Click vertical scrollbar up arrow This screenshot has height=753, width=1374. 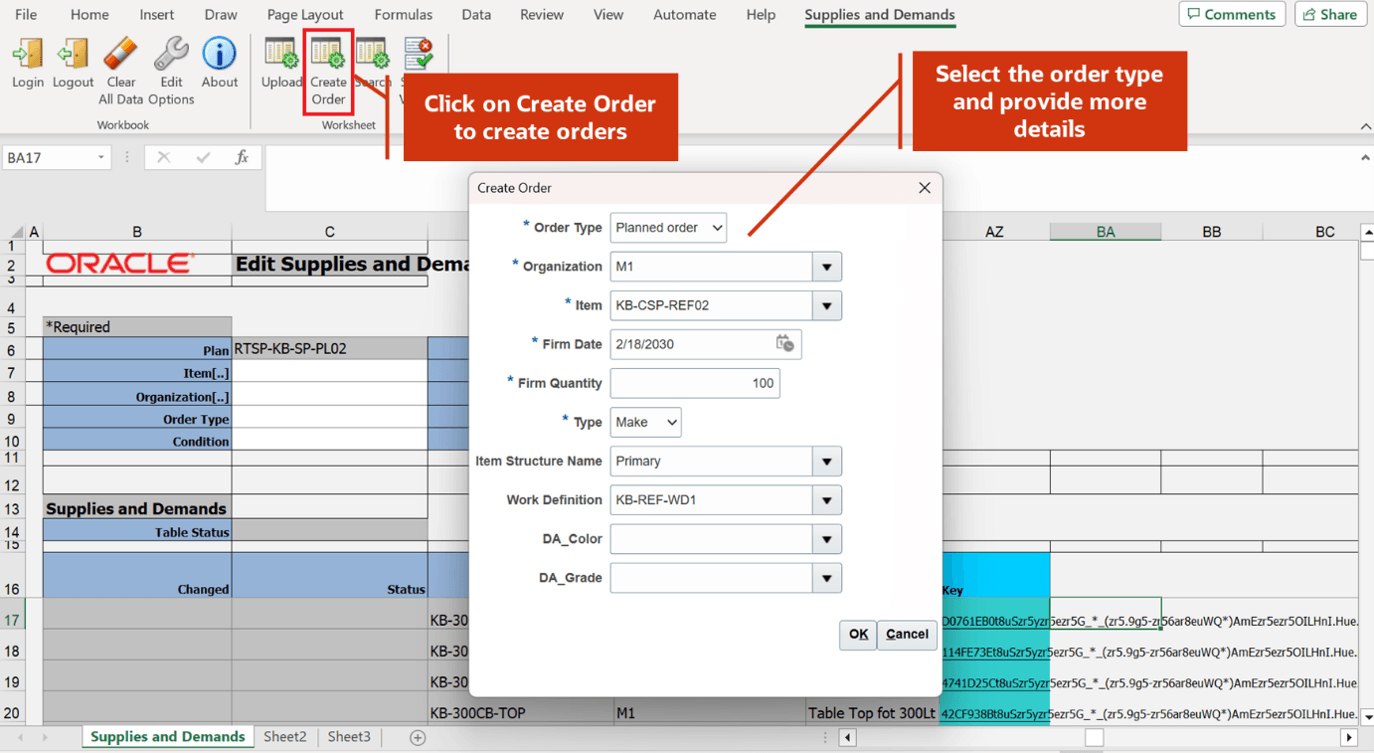pyautogui.click(x=1367, y=232)
